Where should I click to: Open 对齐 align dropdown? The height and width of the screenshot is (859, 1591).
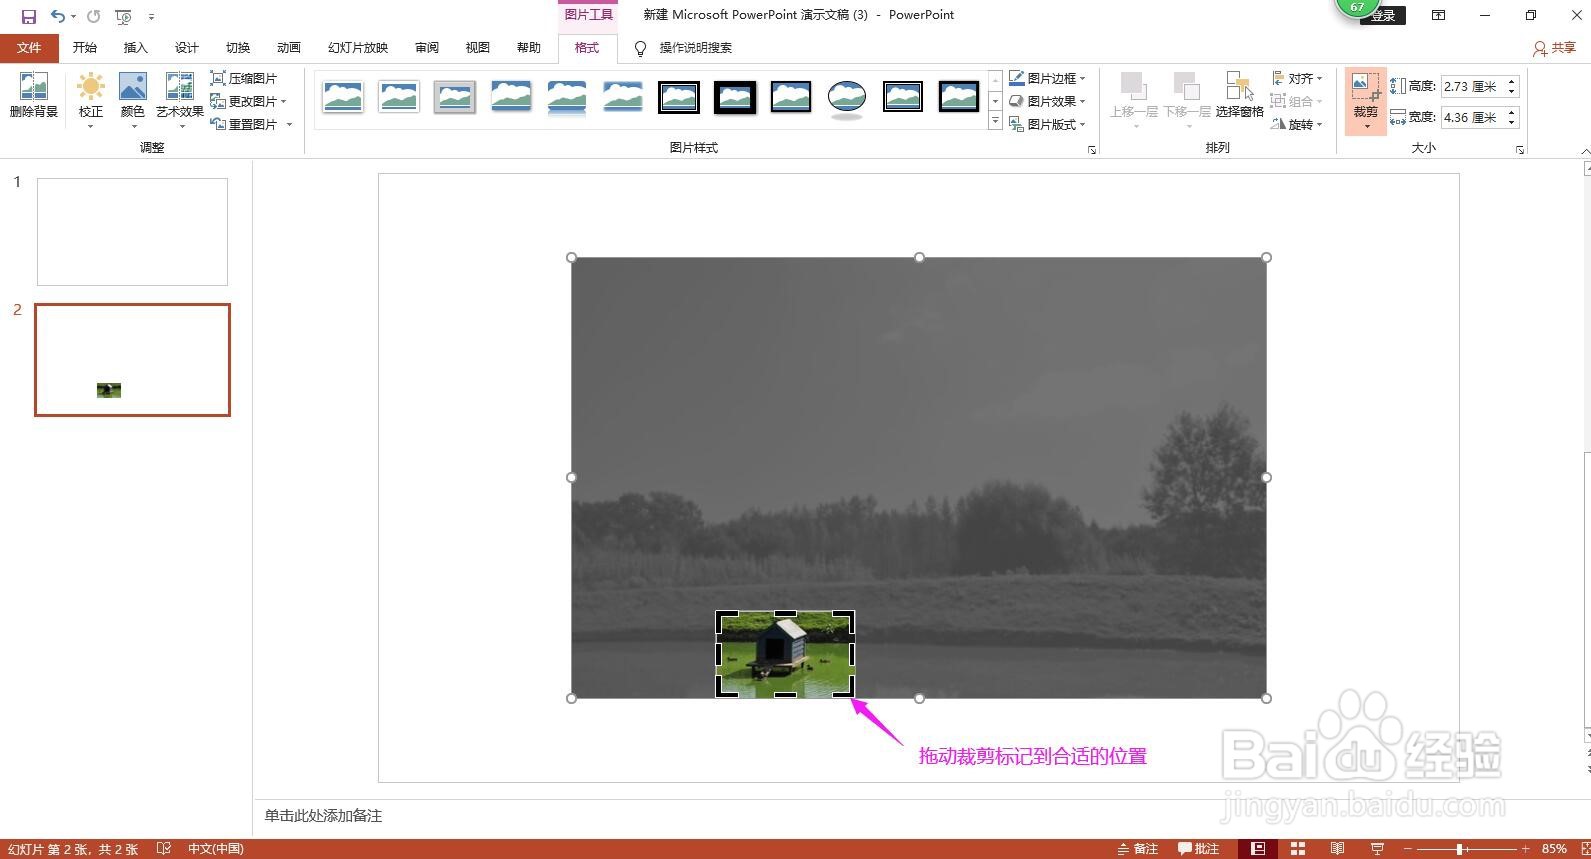1297,78
